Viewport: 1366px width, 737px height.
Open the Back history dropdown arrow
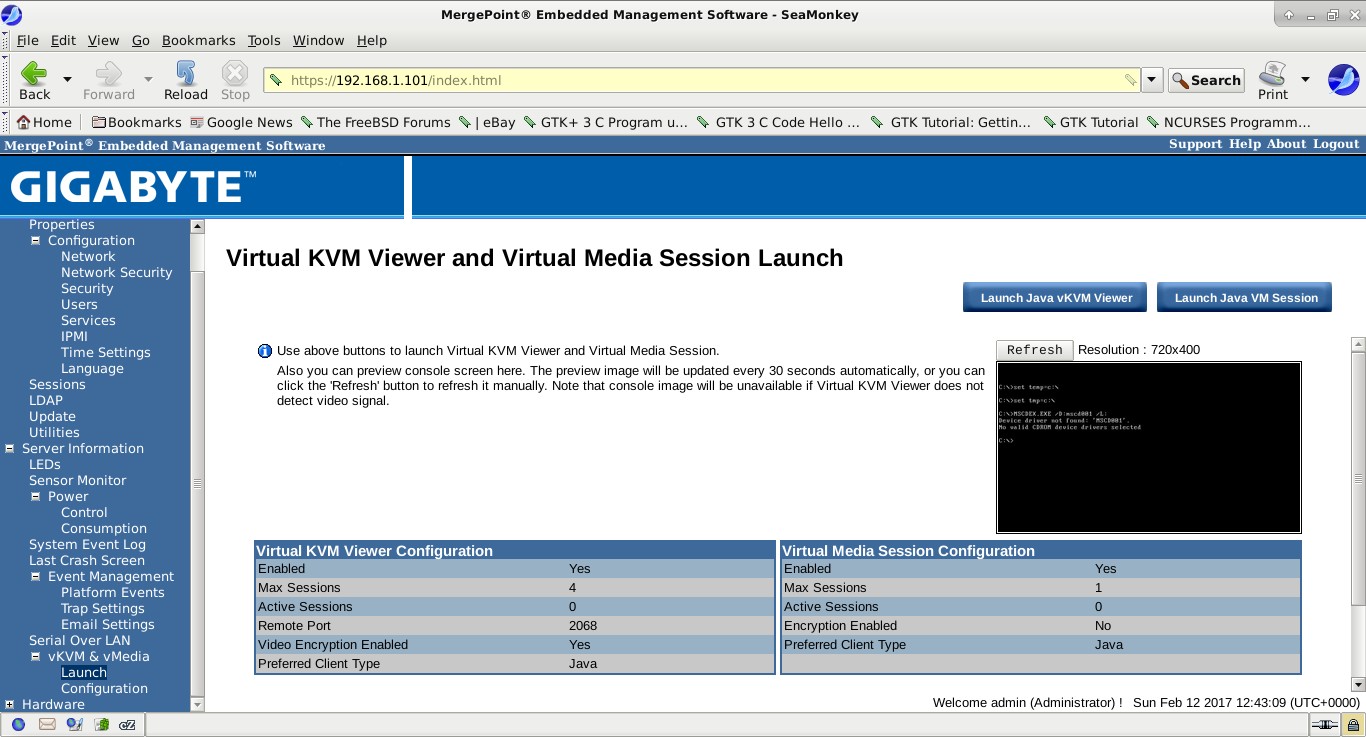point(67,79)
